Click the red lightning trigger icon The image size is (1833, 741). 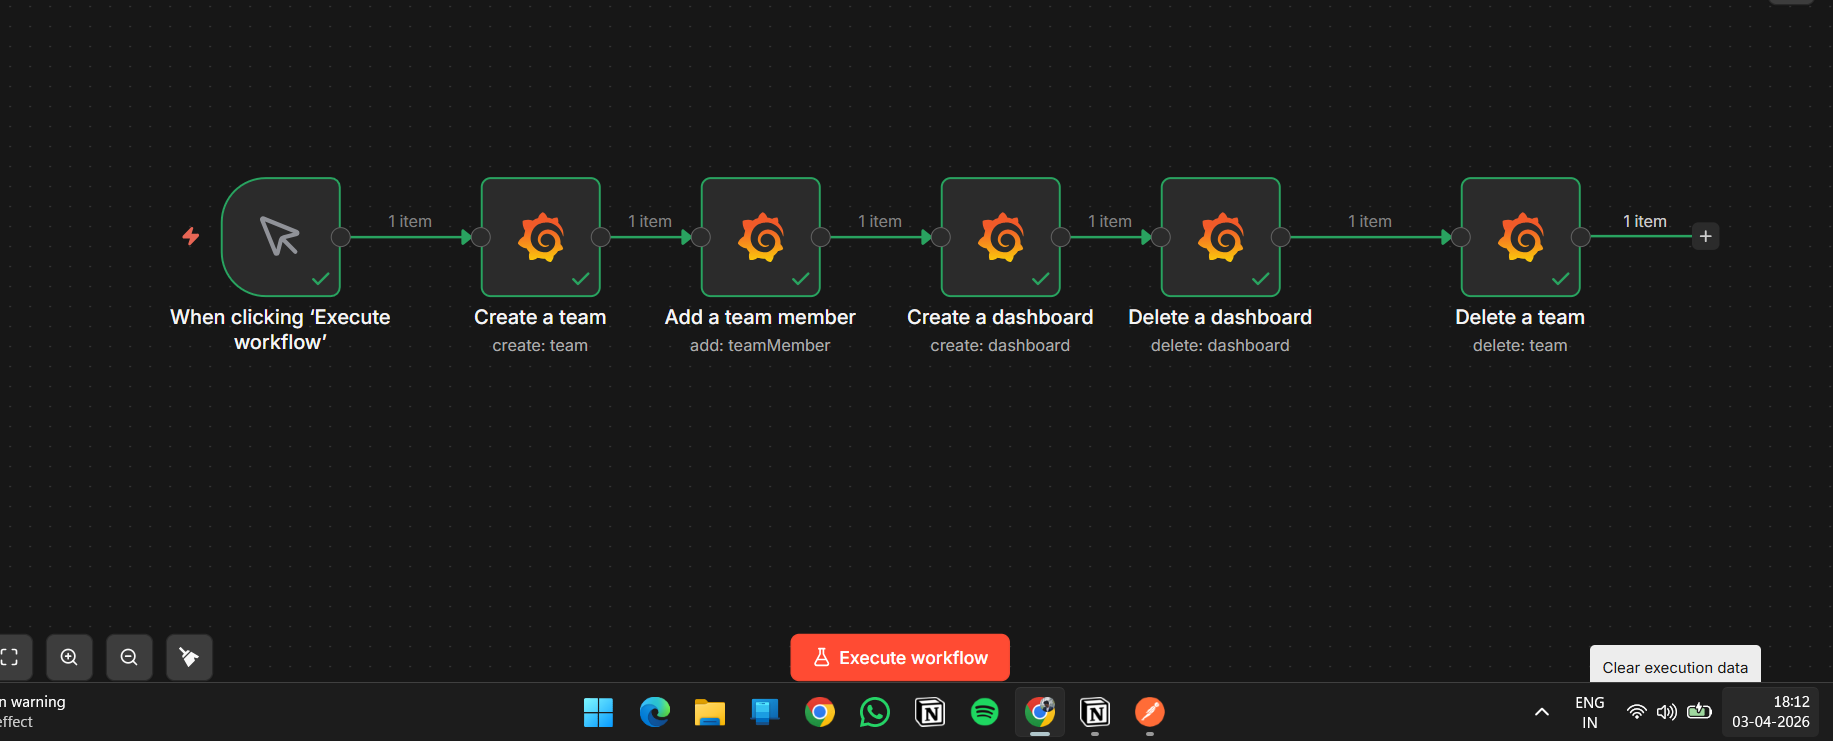(191, 236)
